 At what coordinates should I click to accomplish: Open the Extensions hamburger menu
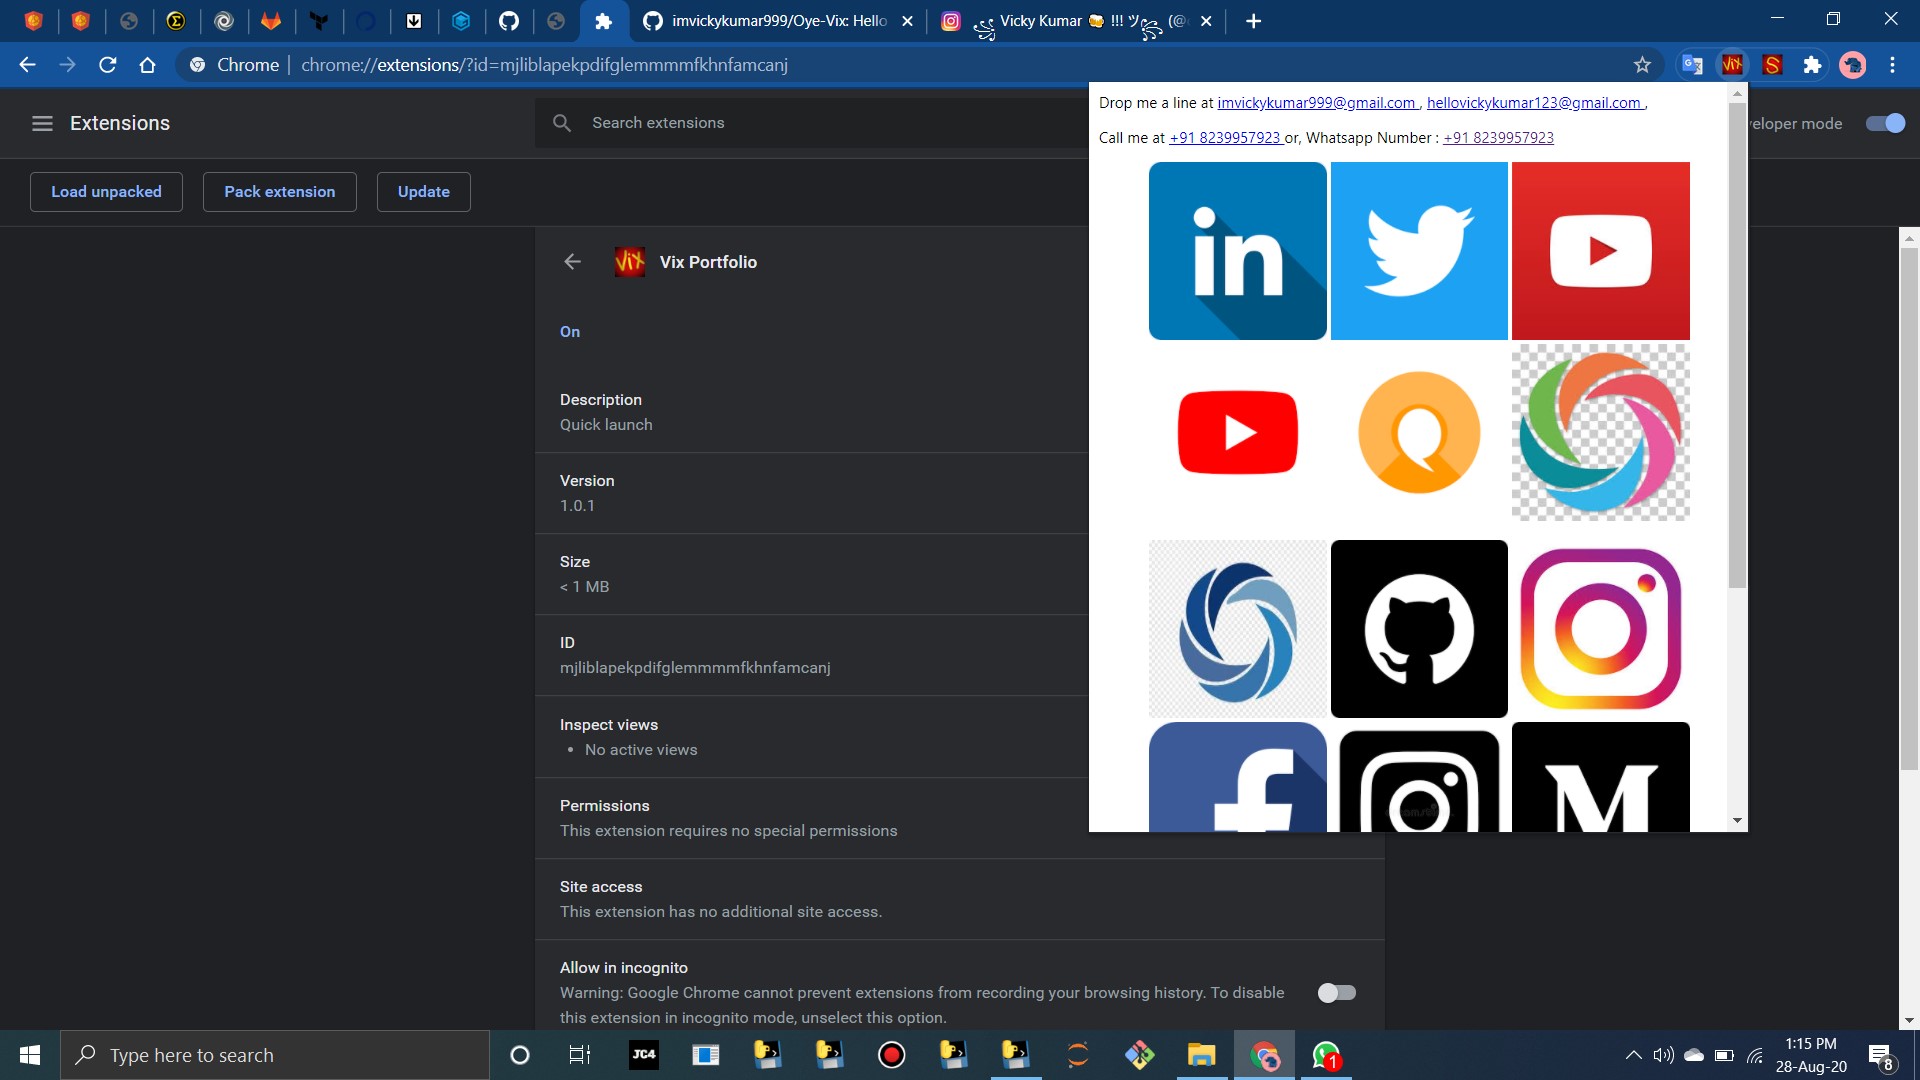[42, 123]
